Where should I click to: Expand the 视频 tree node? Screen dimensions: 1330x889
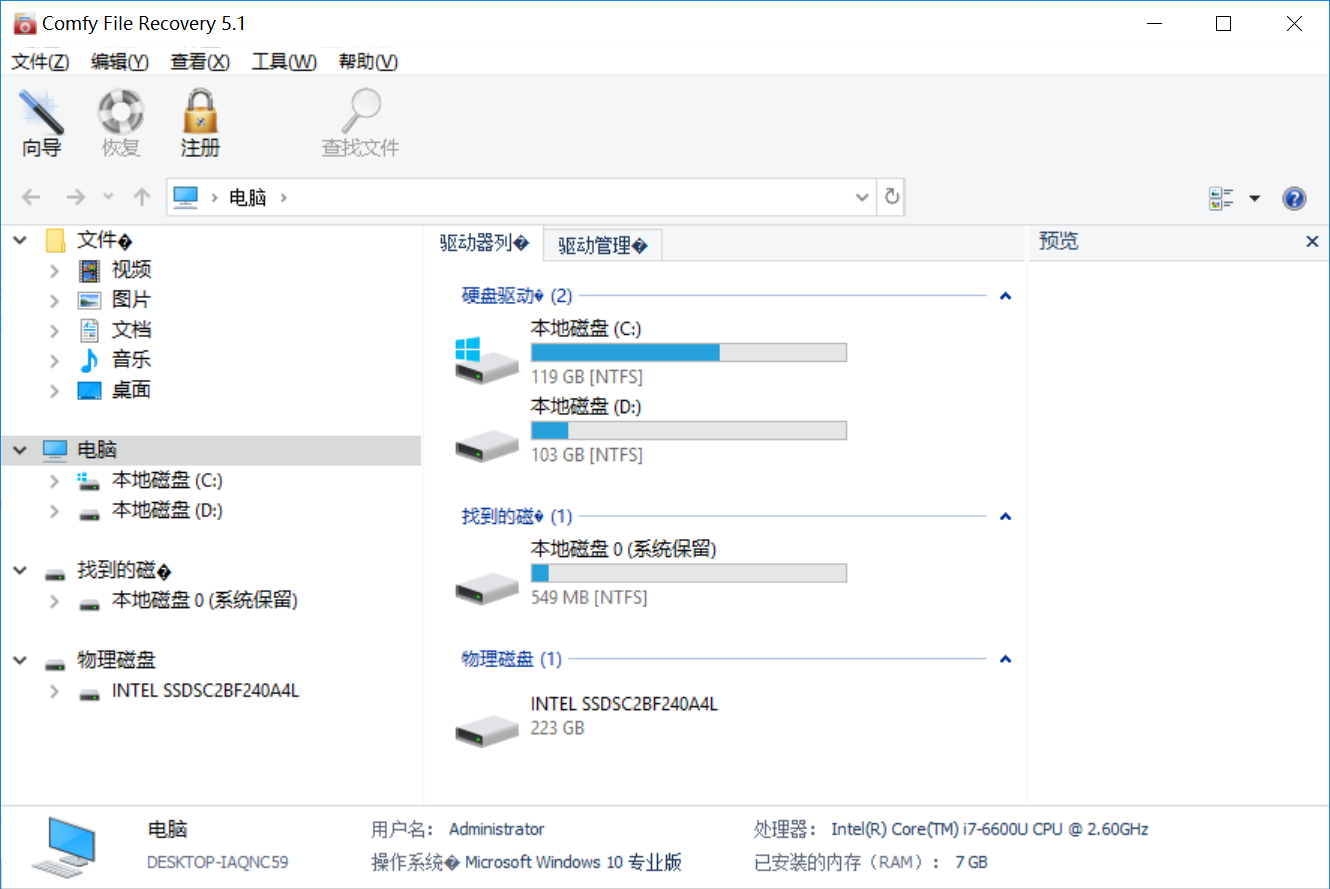[x=54, y=270]
